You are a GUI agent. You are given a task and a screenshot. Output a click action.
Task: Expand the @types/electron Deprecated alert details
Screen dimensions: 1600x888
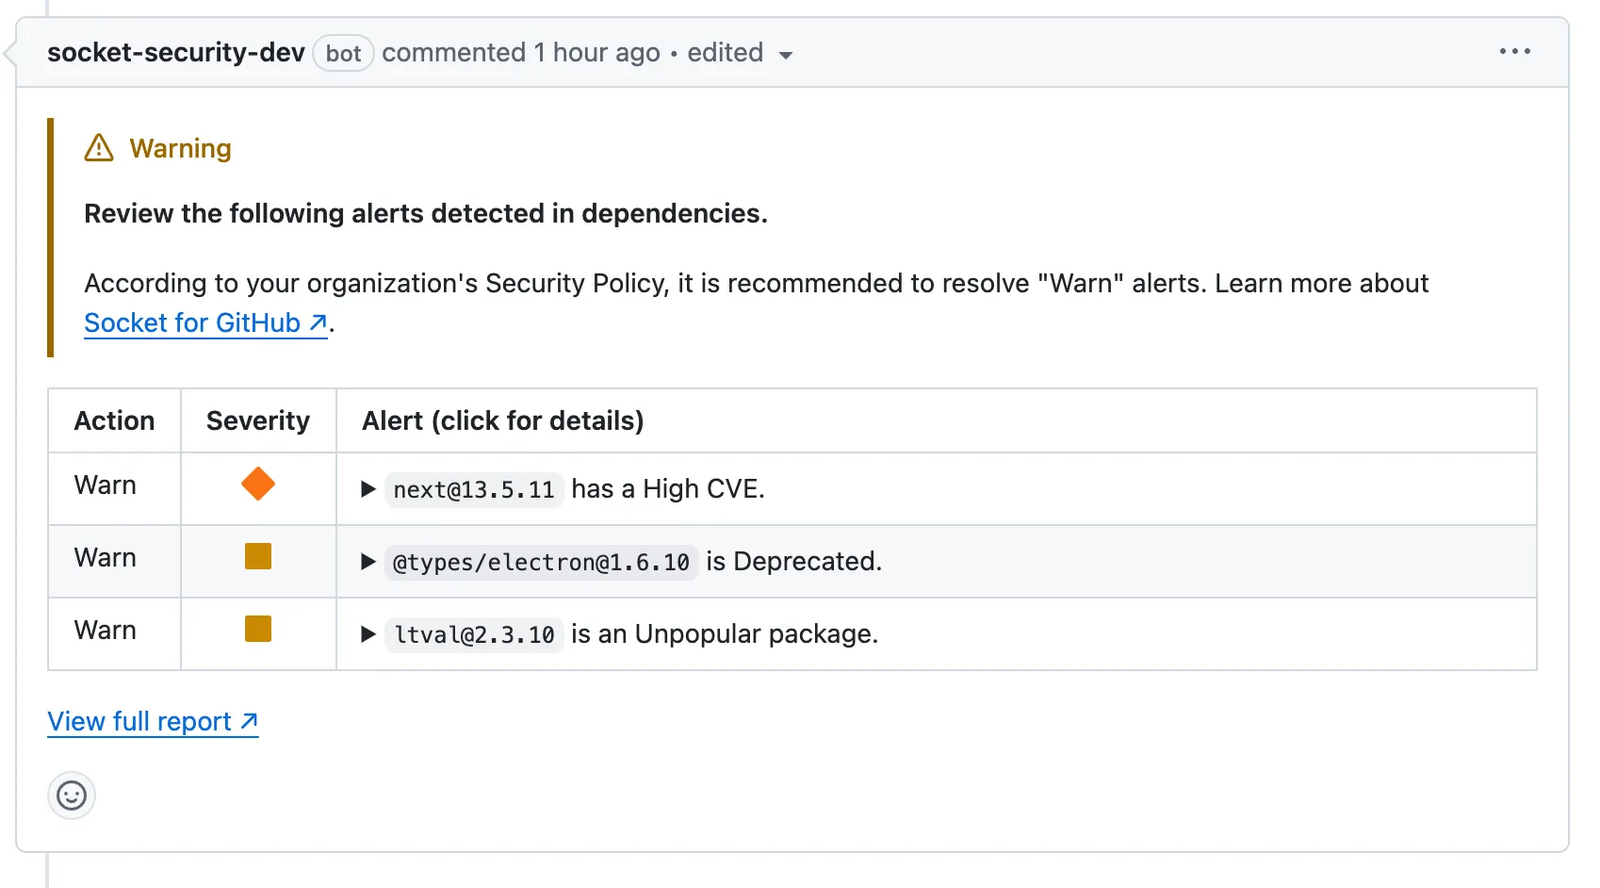[x=368, y=562]
